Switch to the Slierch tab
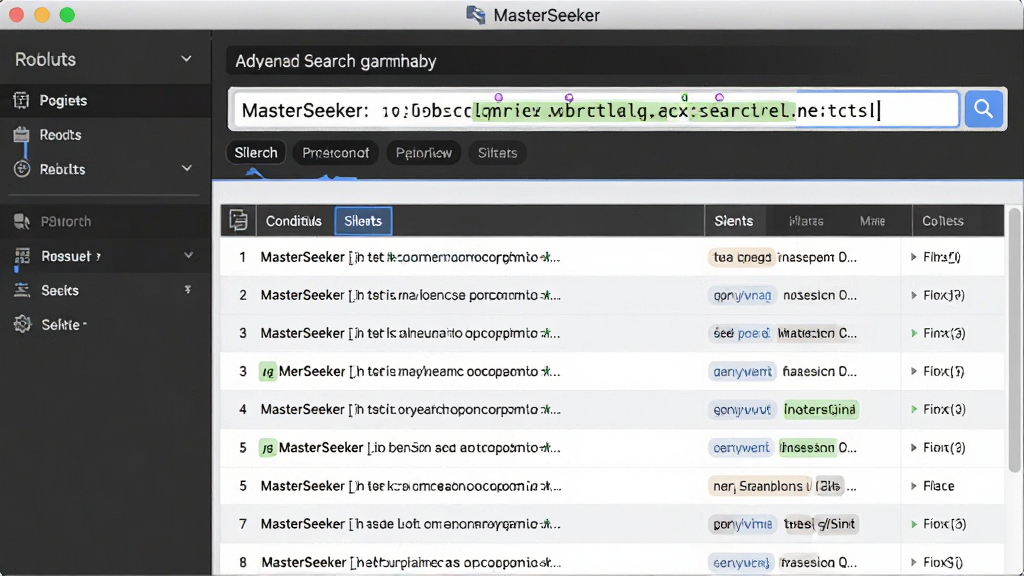This screenshot has height=576, width=1024. 256,153
